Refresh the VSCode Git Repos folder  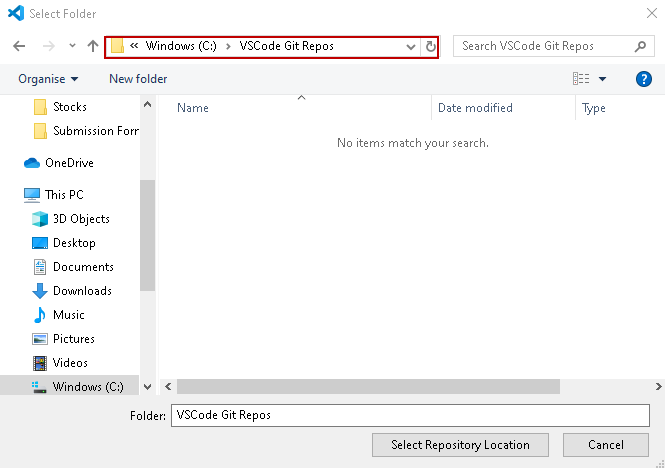point(431,46)
